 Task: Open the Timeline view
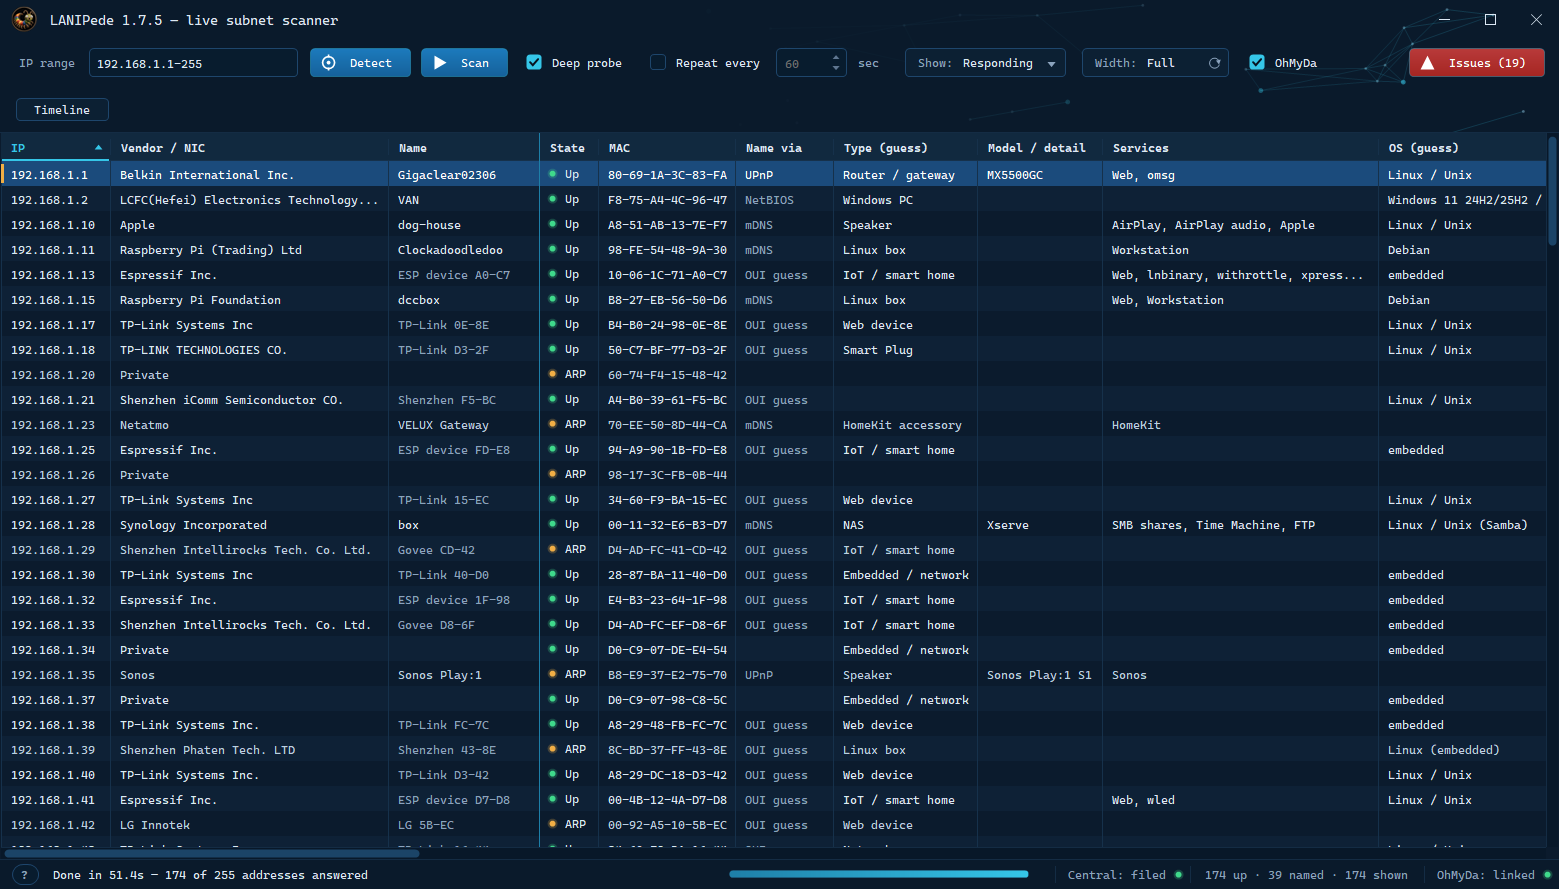click(62, 110)
